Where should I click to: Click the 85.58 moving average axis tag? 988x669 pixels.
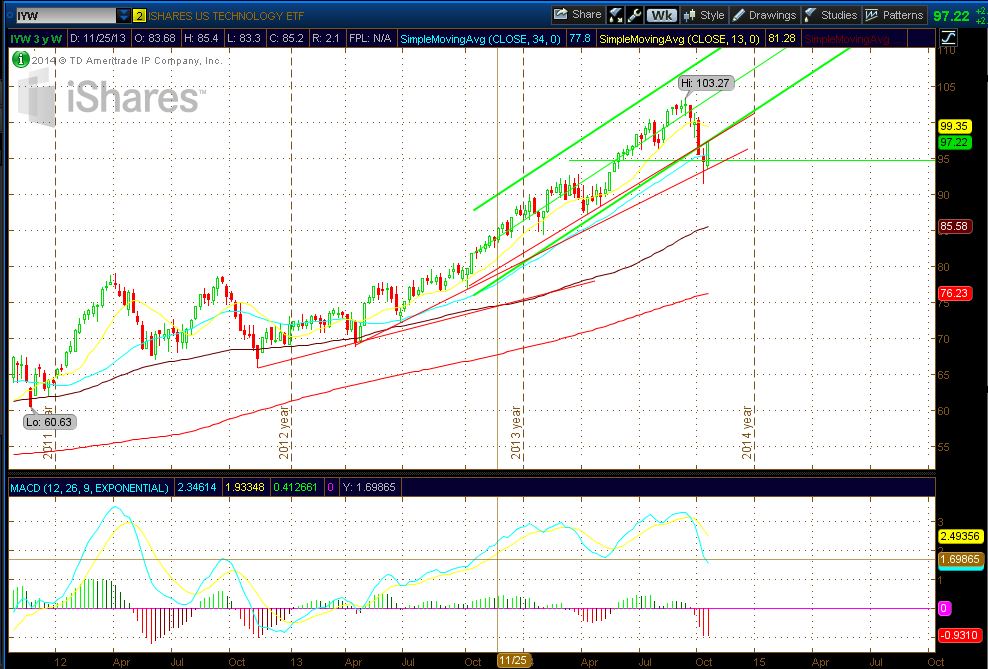coord(954,226)
